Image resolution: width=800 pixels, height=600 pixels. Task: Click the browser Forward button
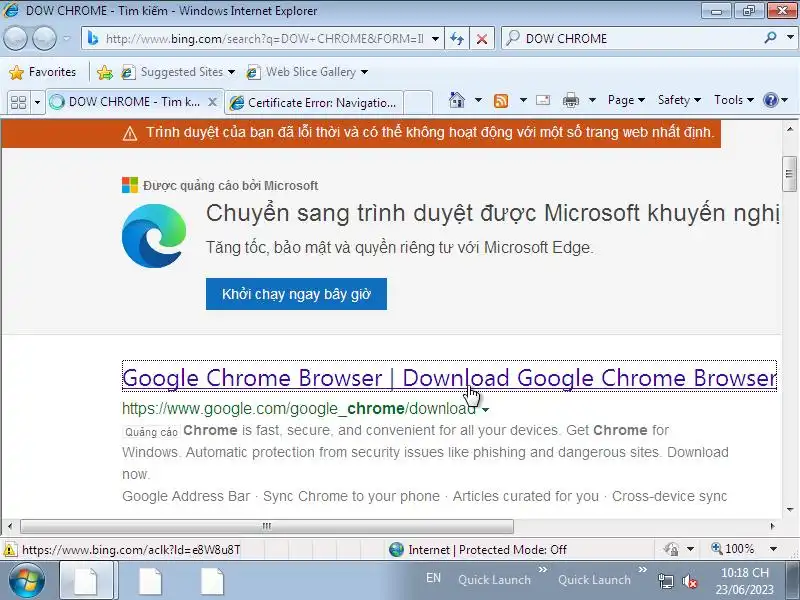coord(44,38)
